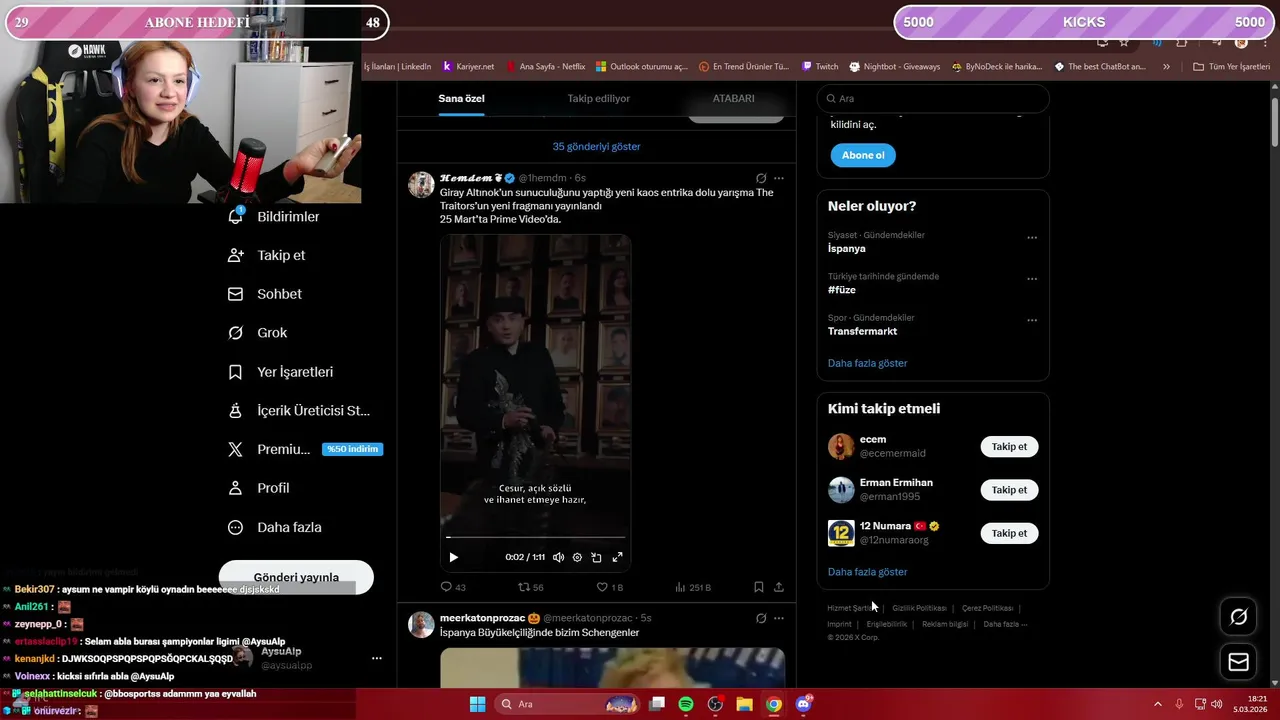
Task: Like the Hemdem post
Action: coord(609,587)
